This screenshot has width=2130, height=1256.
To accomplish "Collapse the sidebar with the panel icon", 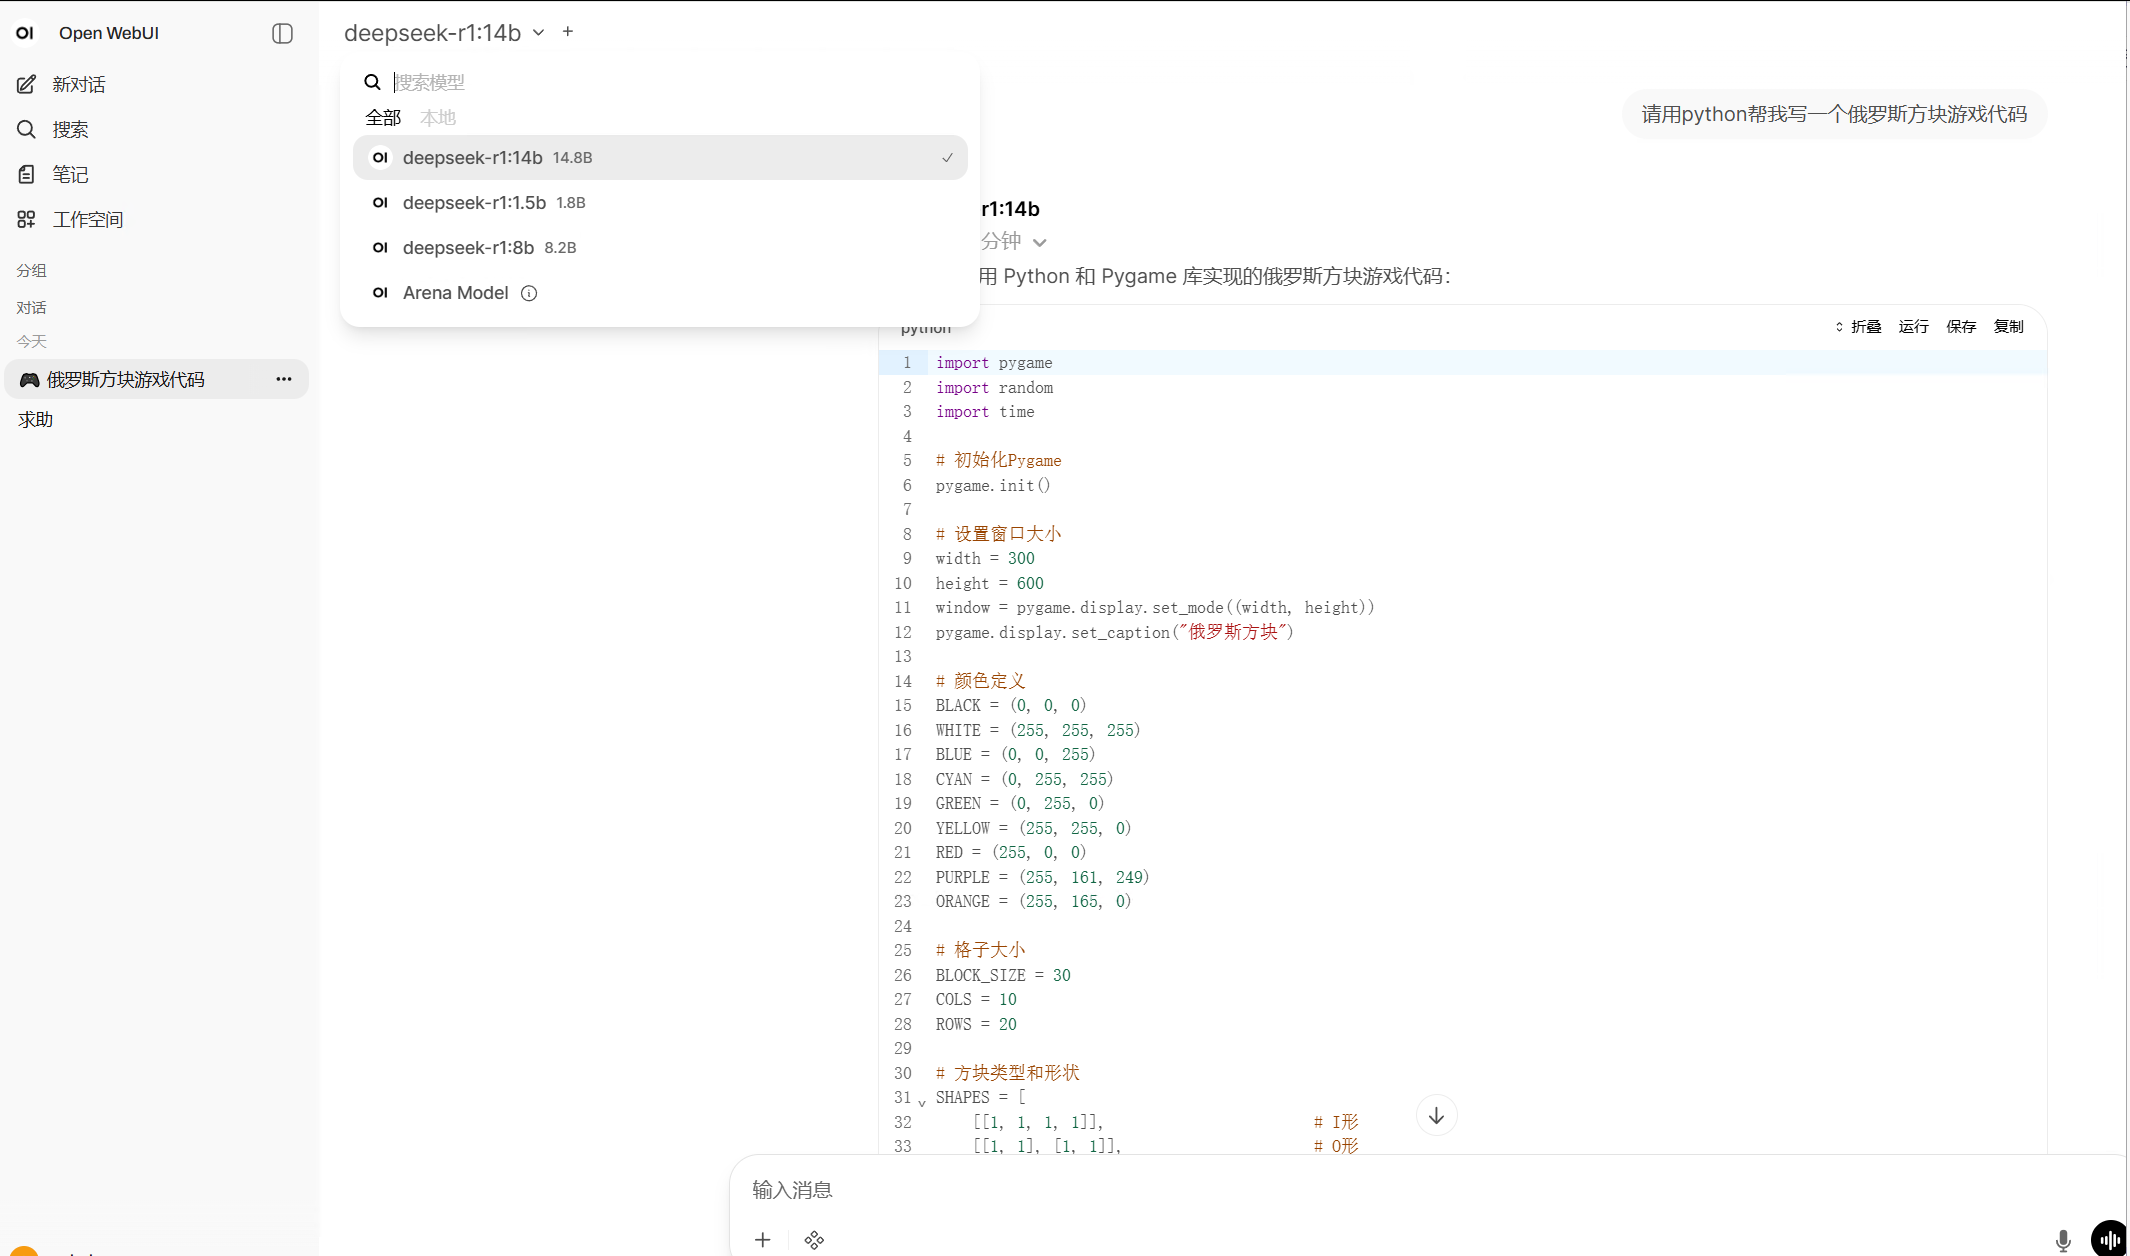I will (281, 33).
